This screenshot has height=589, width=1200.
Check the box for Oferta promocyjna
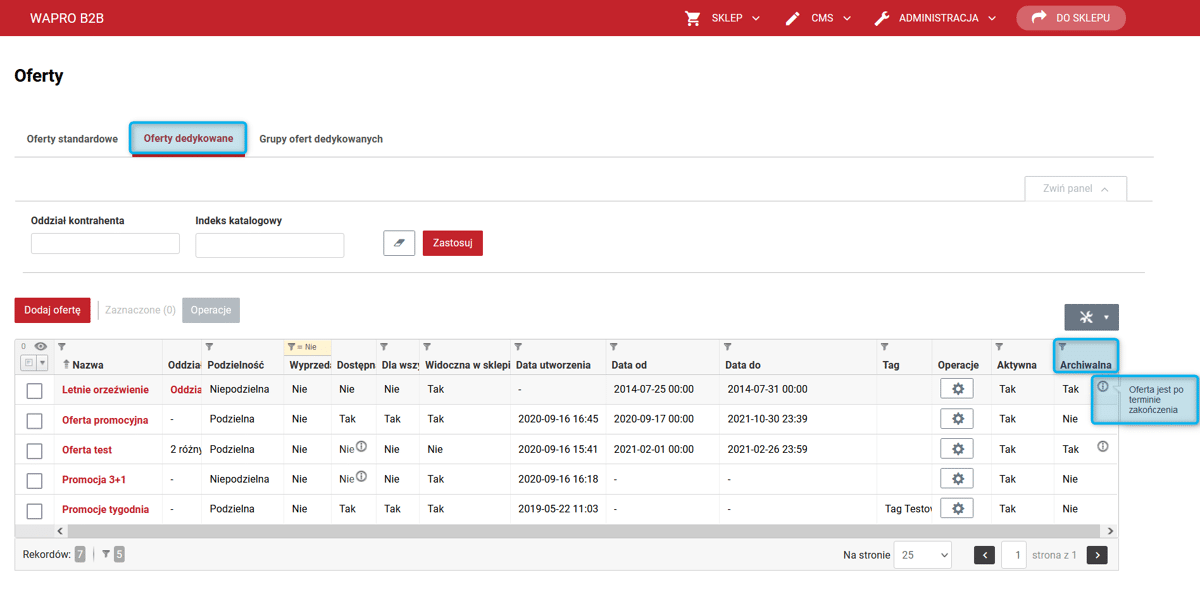[x=34, y=421]
